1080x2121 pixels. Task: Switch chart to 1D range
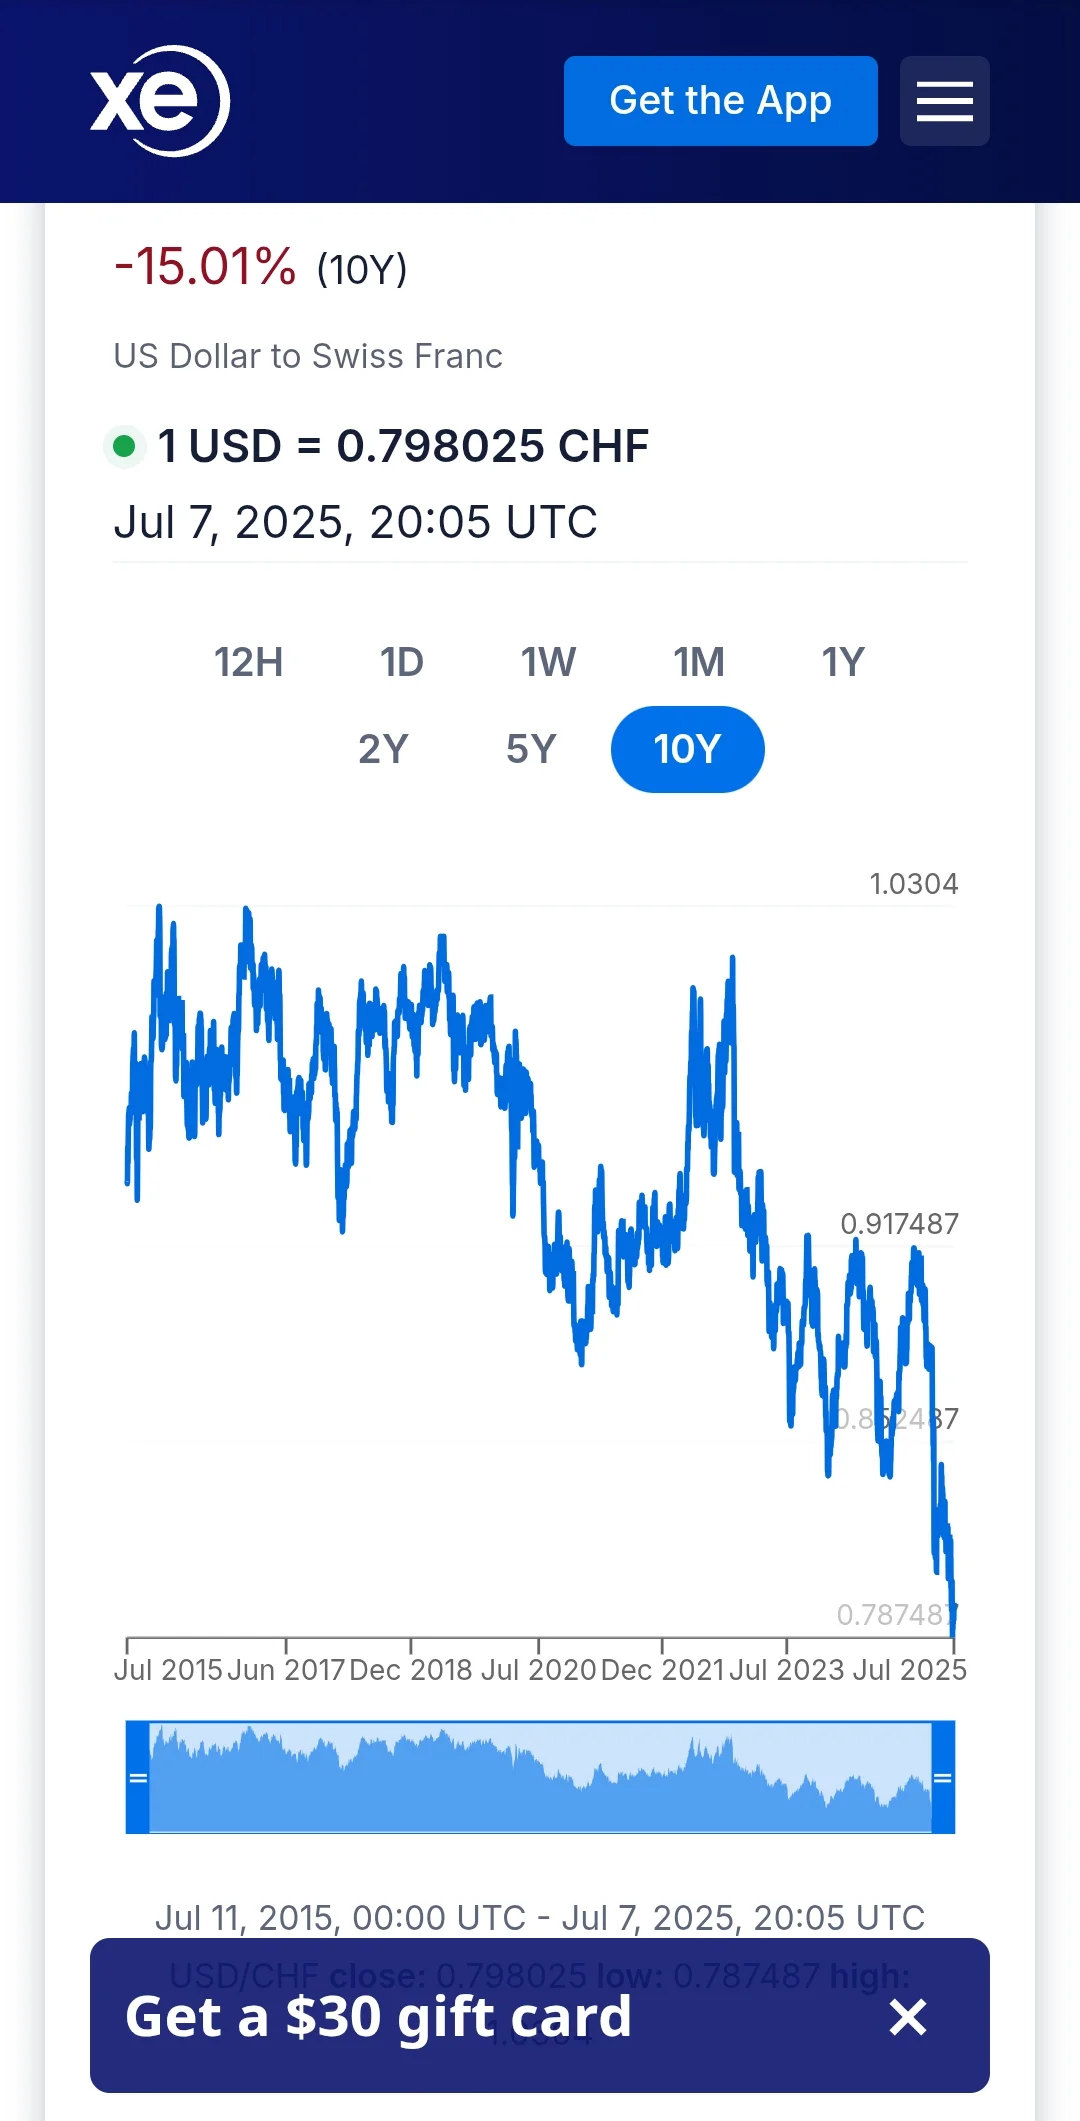[x=401, y=662]
